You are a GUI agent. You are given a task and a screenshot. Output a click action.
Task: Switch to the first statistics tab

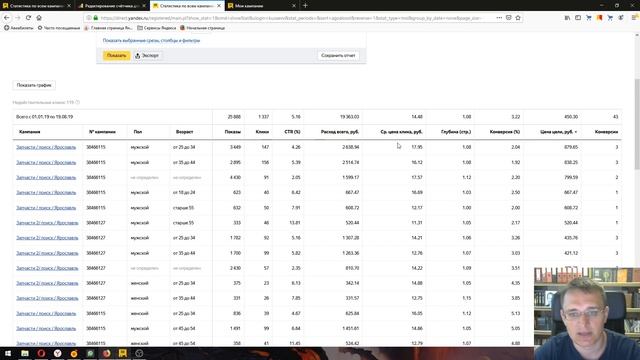click(36, 6)
